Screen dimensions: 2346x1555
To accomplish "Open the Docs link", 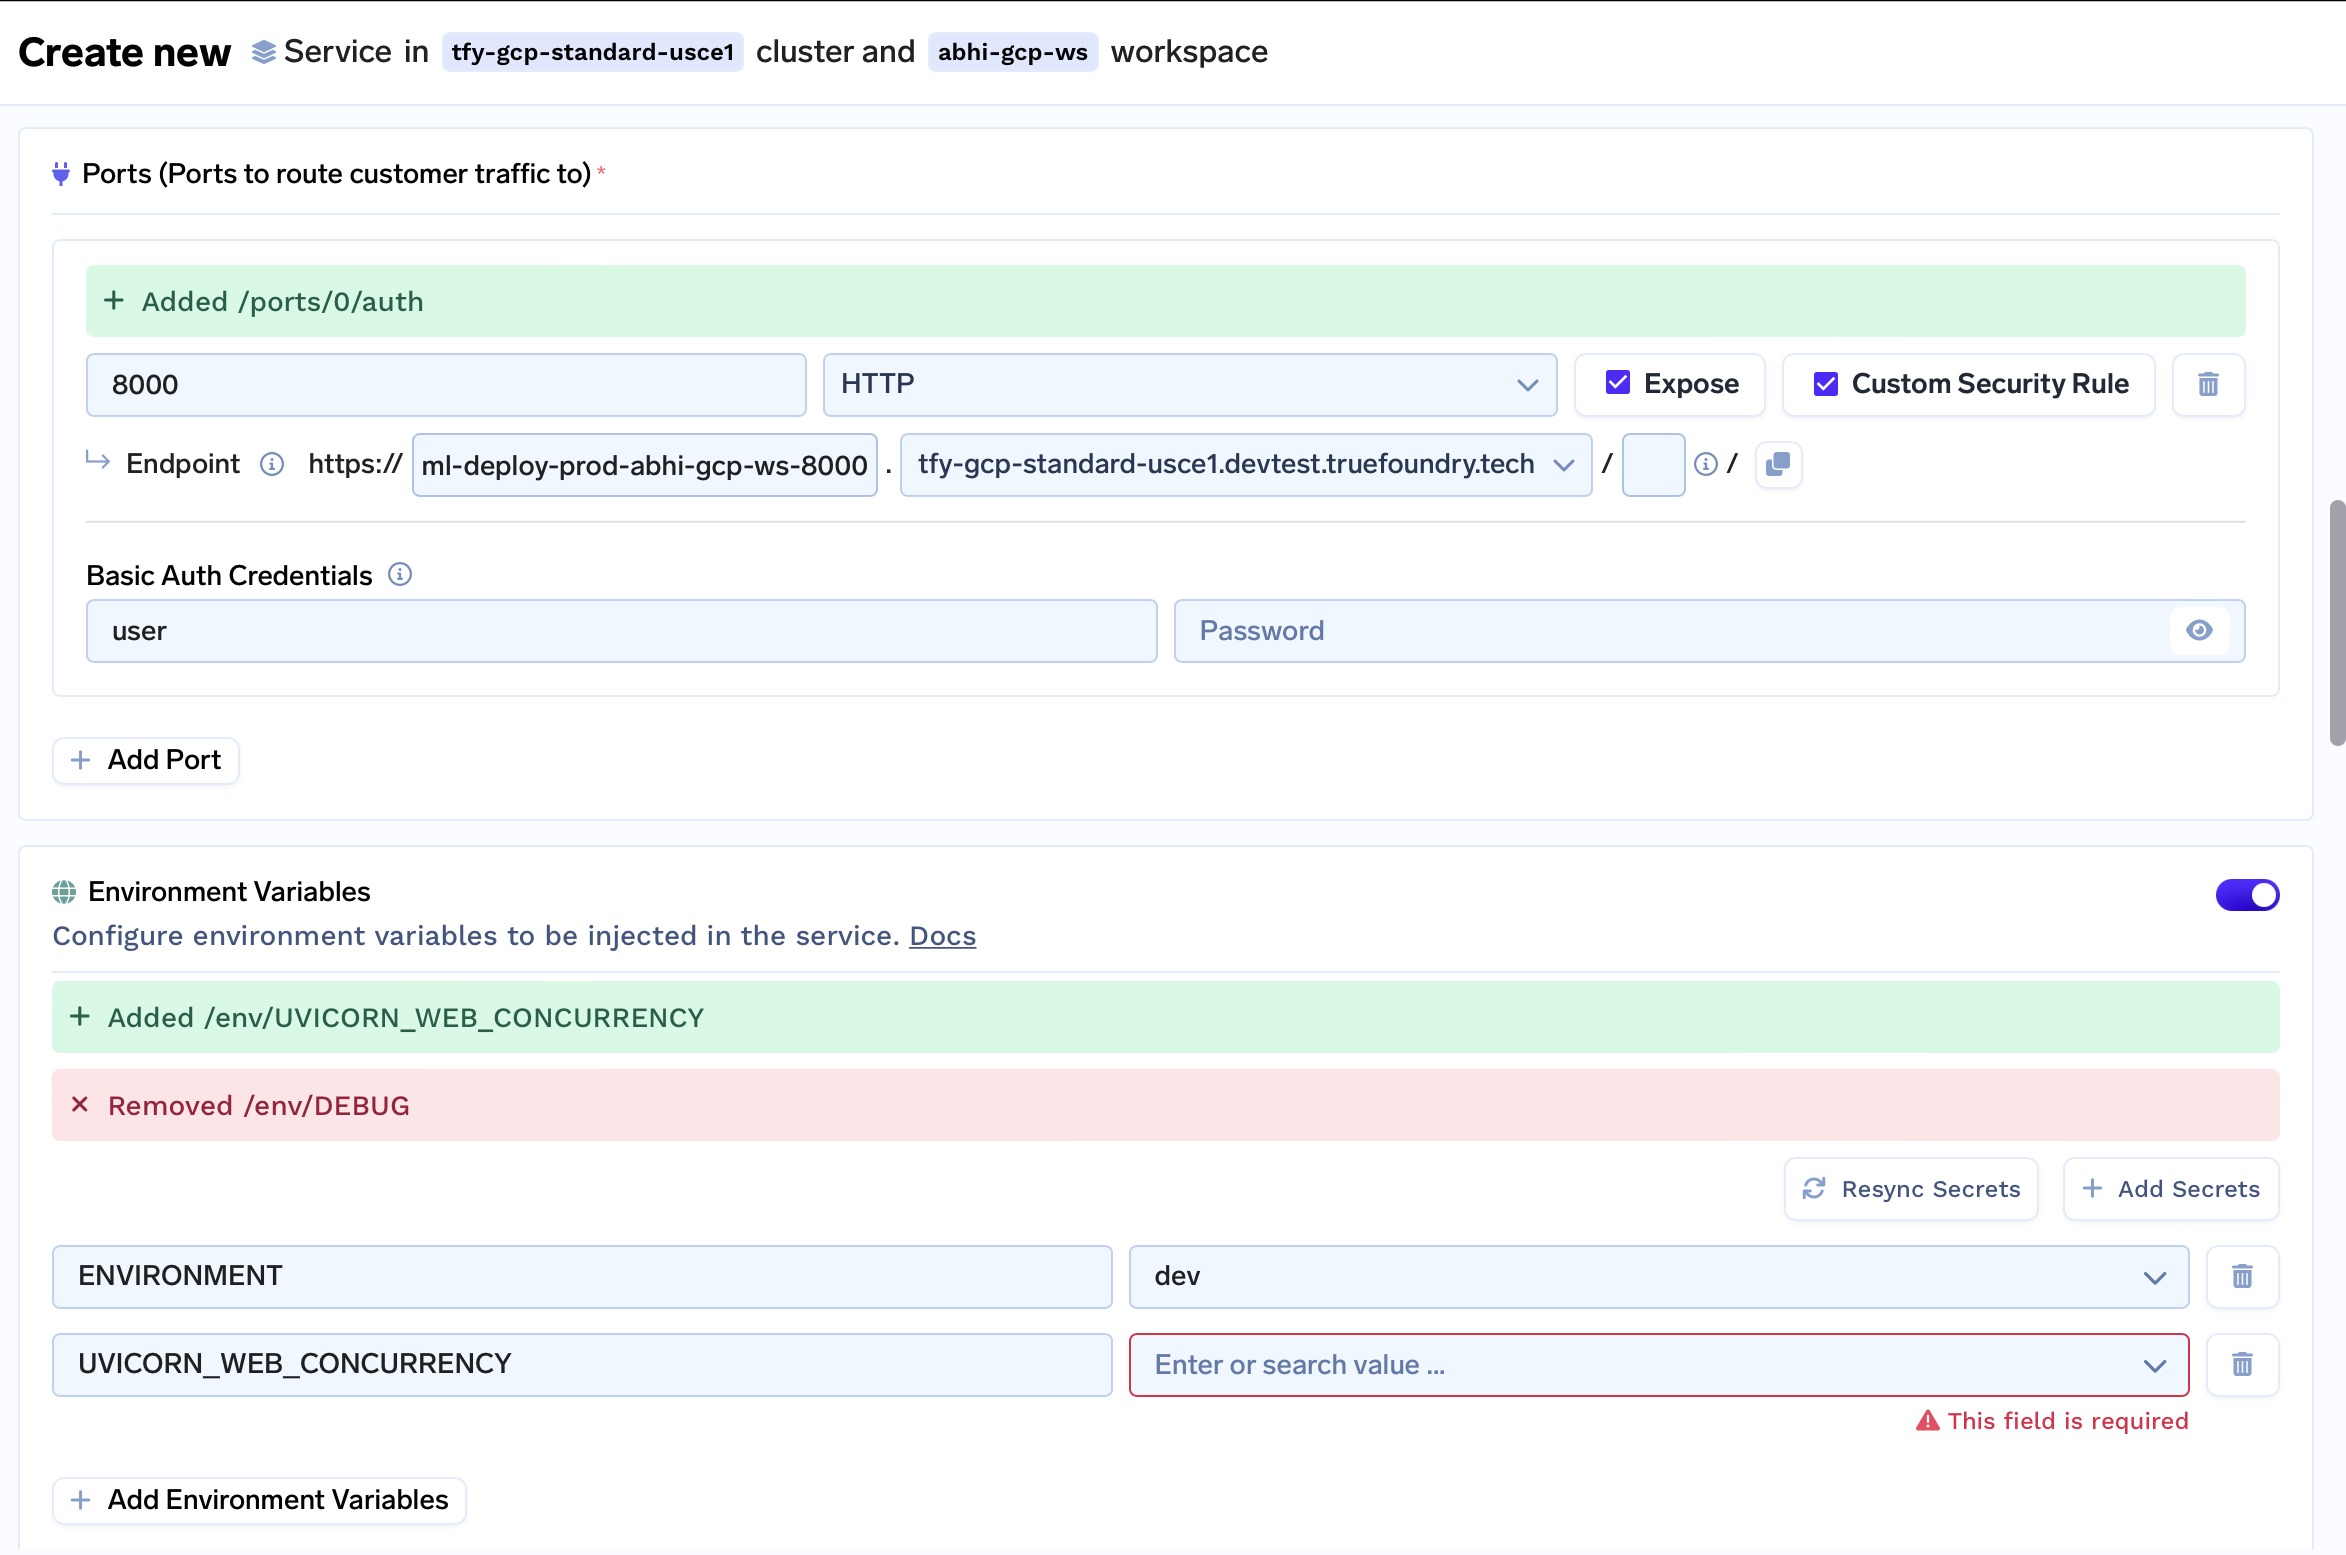I will click(x=942, y=936).
